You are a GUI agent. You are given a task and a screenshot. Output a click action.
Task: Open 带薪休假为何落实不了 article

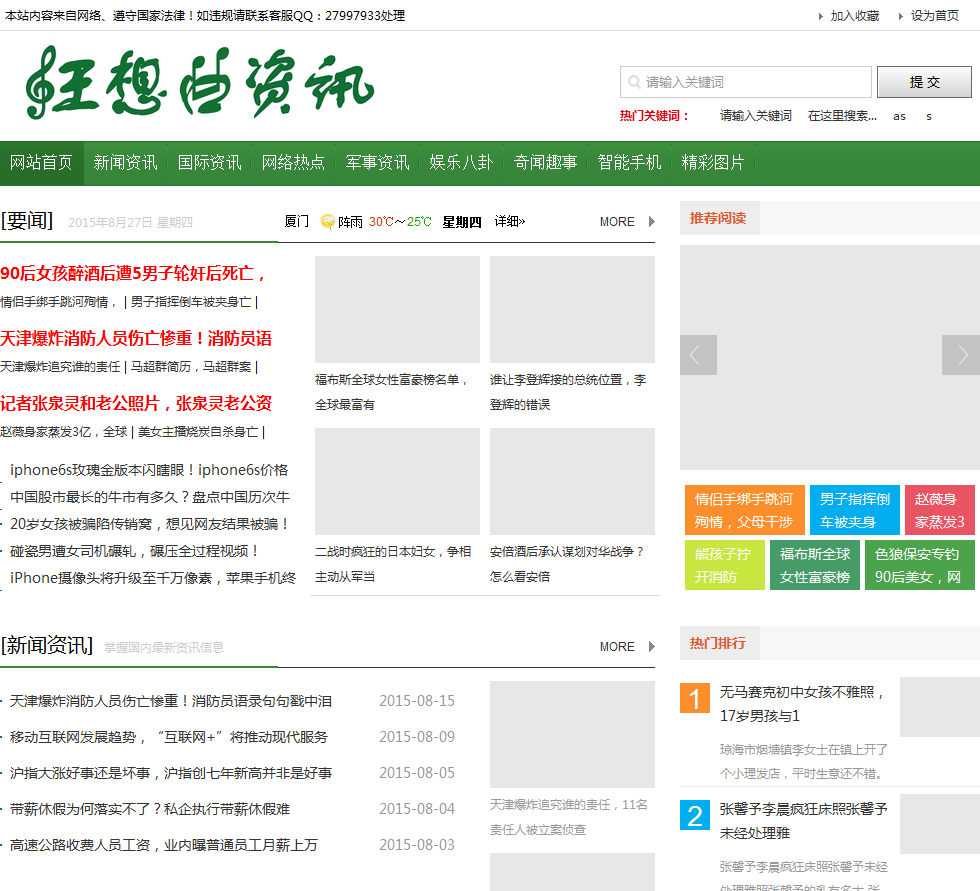(x=150, y=809)
